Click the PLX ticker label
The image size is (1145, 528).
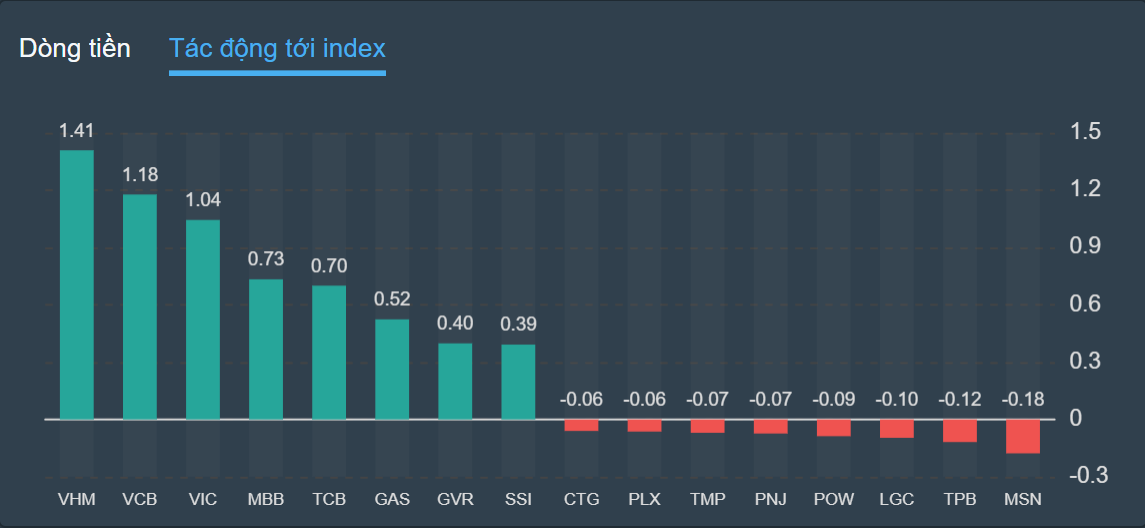coord(644,498)
